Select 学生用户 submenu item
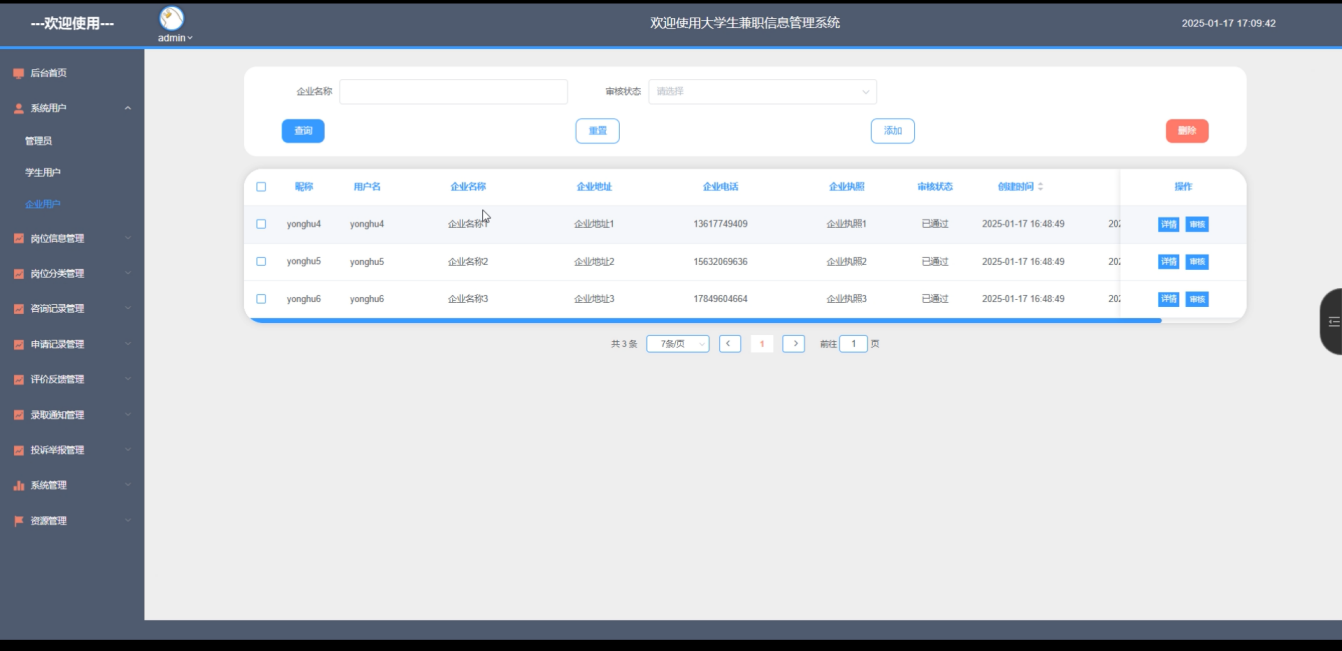The height and width of the screenshot is (651, 1342). (x=43, y=173)
